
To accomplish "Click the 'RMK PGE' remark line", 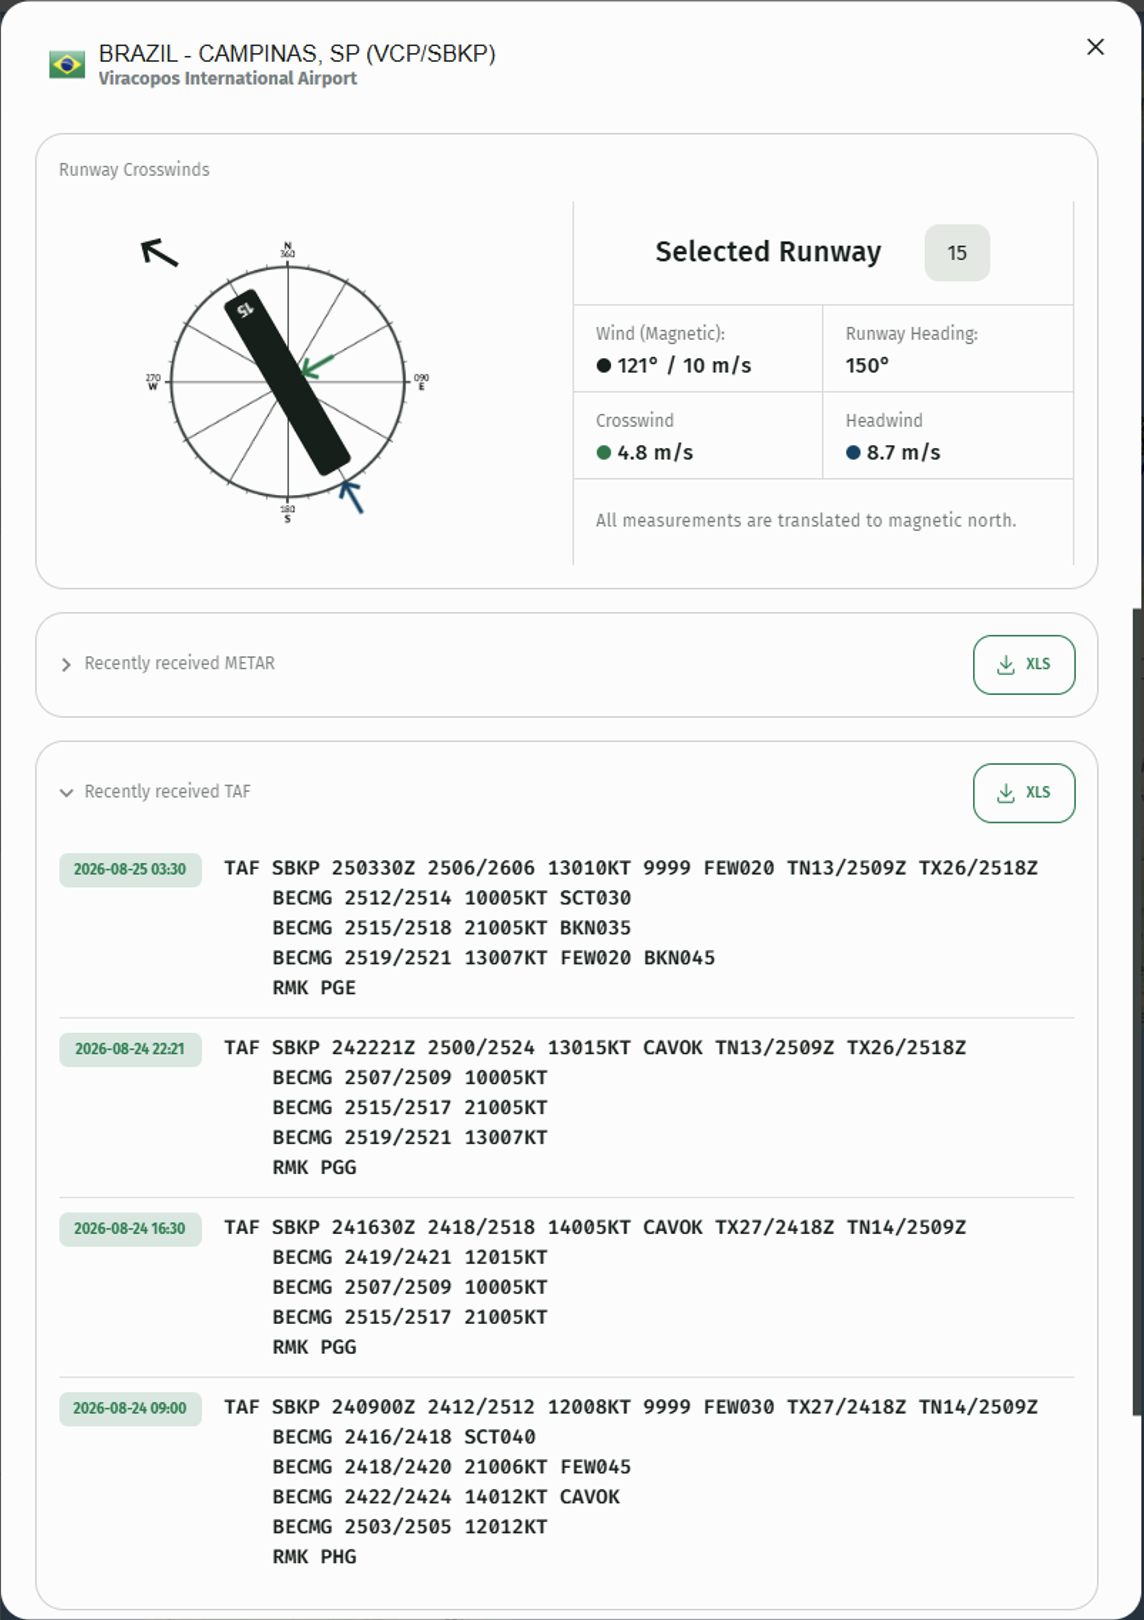I will click(x=314, y=988).
